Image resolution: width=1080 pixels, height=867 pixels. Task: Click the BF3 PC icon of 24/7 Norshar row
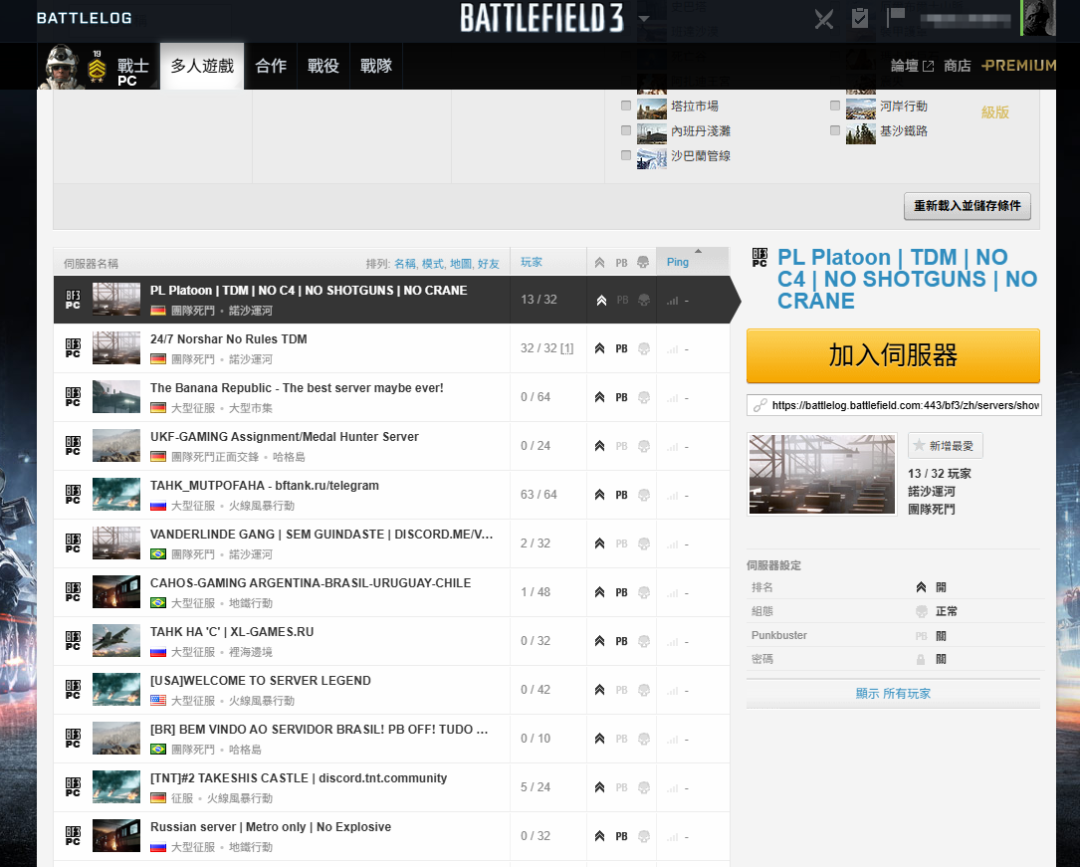(73, 348)
